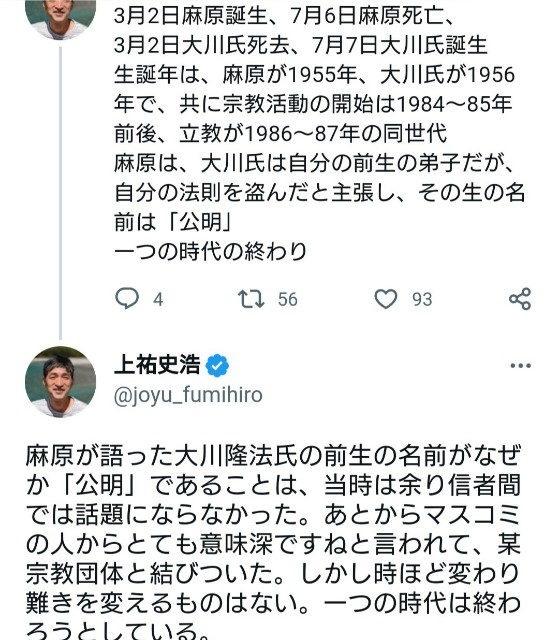Tap the line 前は「公明」 in the upper tweet

point(173,222)
